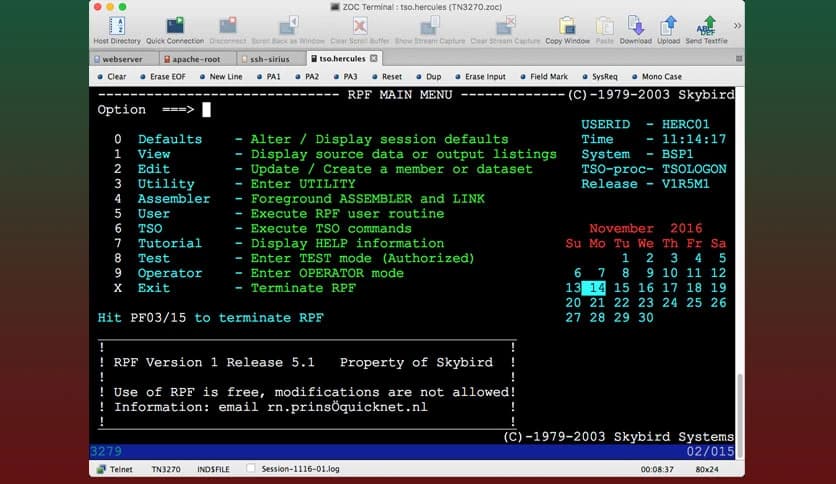
Task: Click the 80x24 screen size indicator
Action: [x=707, y=470]
